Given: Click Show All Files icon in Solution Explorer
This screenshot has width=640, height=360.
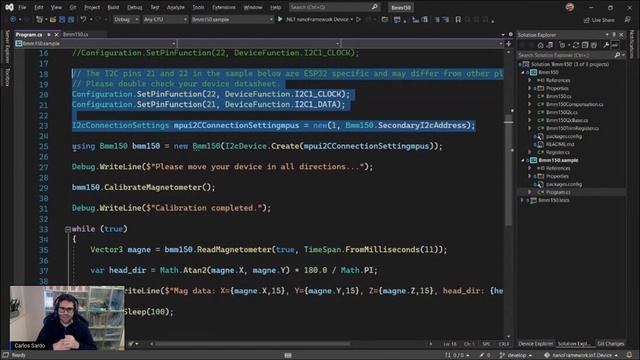Looking at the screenshot, I should tap(594, 45).
